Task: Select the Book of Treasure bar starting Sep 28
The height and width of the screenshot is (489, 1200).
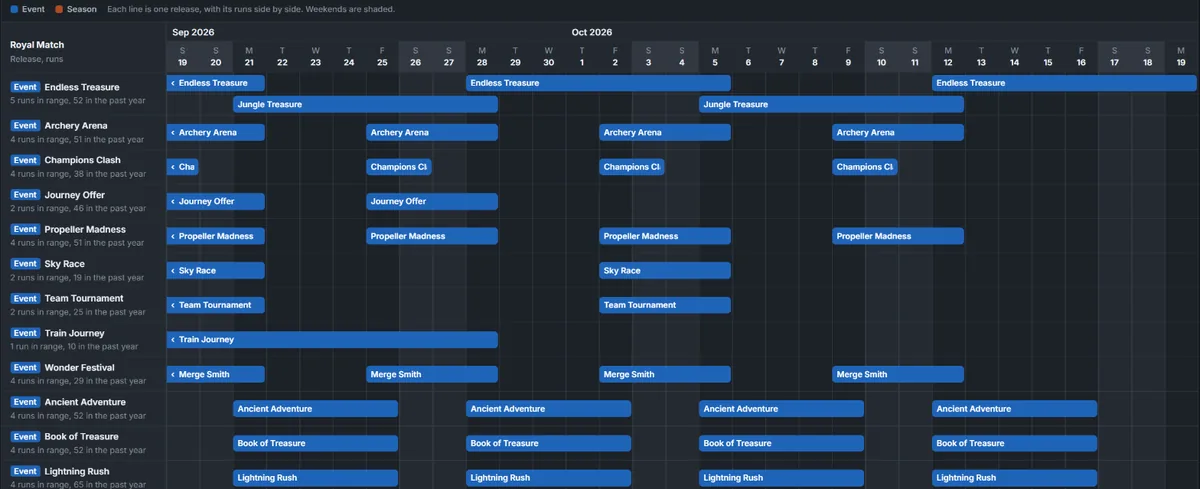Action: tap(548, 443)
